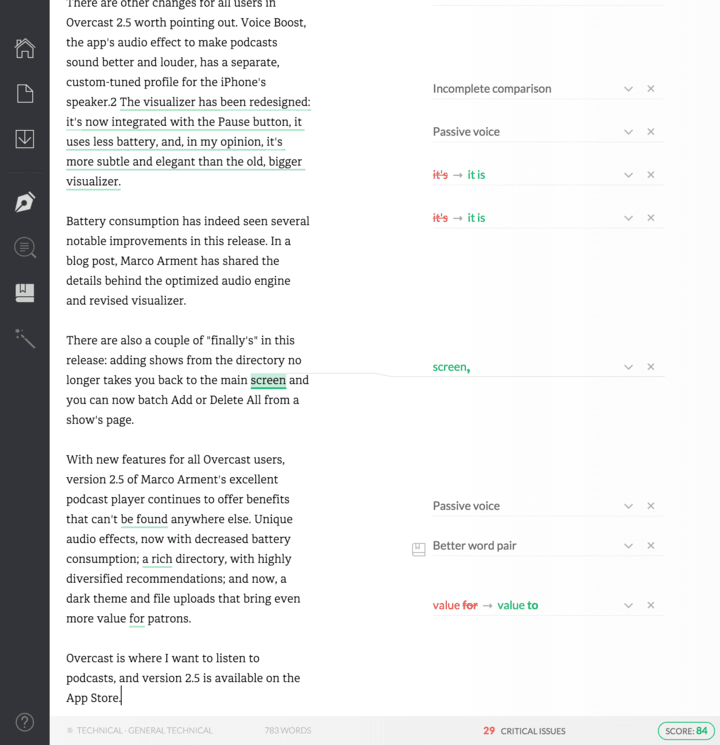The width and height of the screenshot is (720, 745).
Task: Open the book icon in the sidebar
Action: [x=25, y=292]
